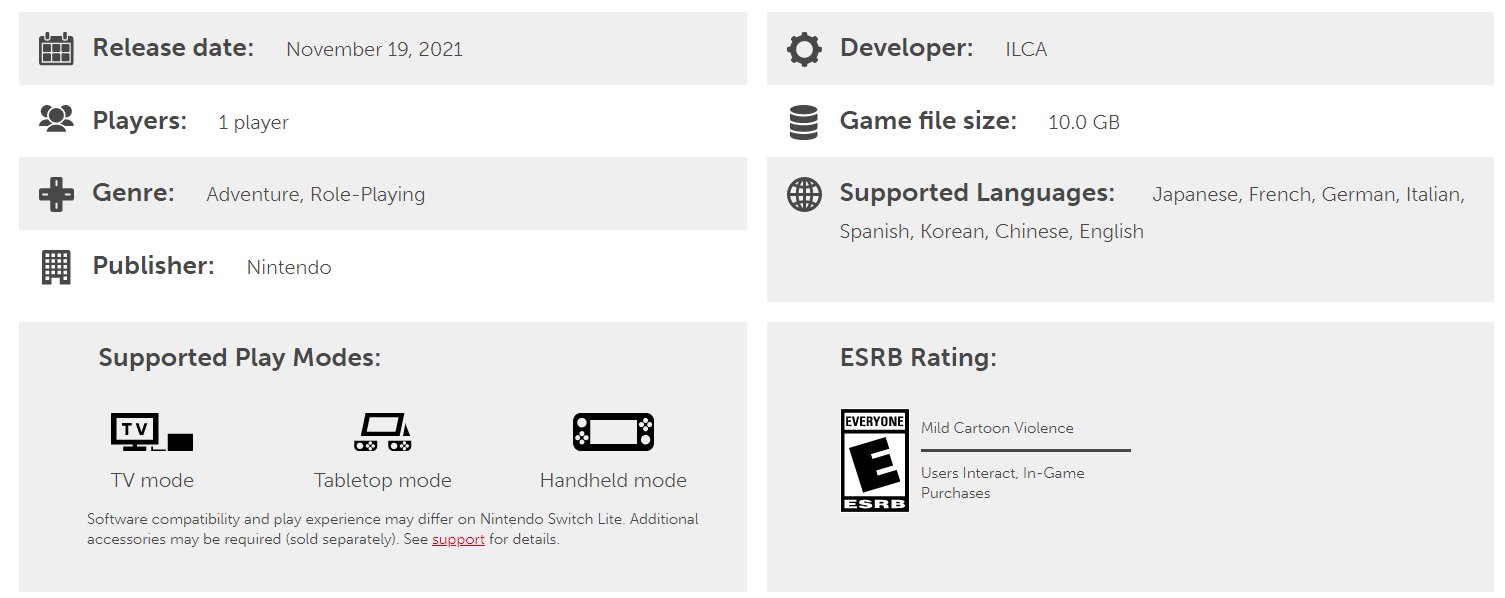Screen dimensions: 1505x598
Task: Click the Developer label
Action: pyautogui.click(x=906, y=47)
